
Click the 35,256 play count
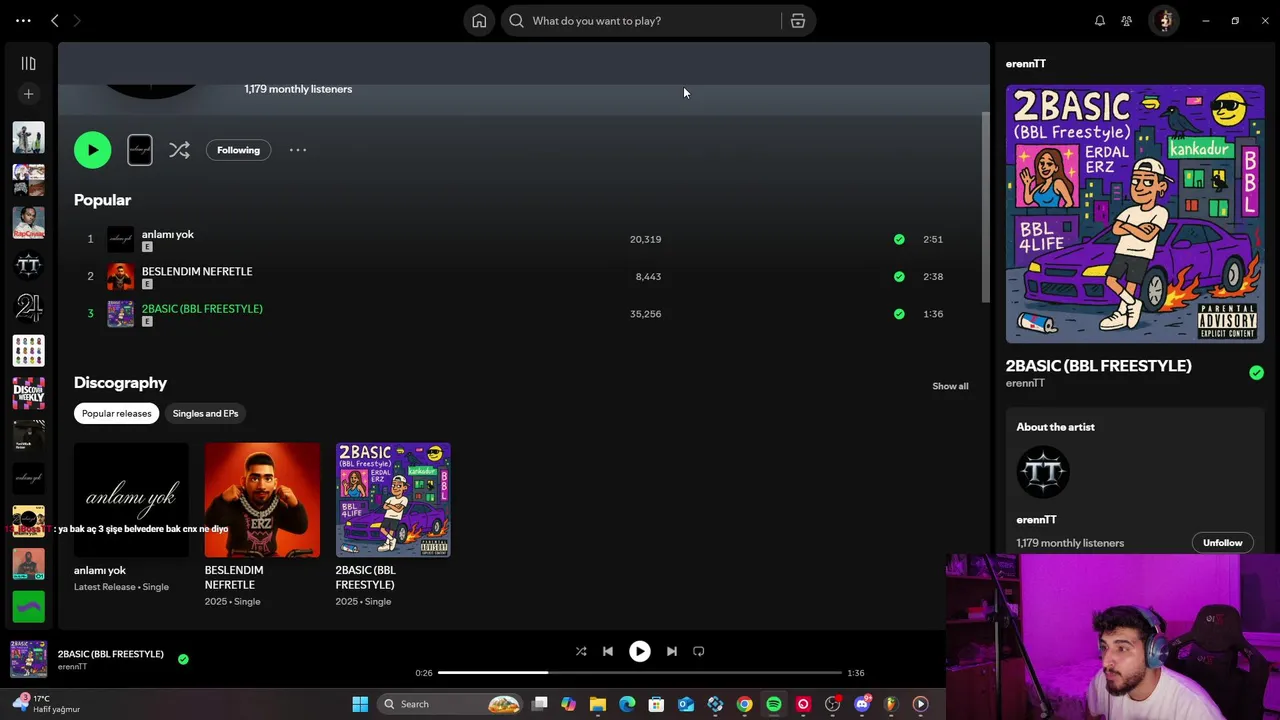coord(645,314)
